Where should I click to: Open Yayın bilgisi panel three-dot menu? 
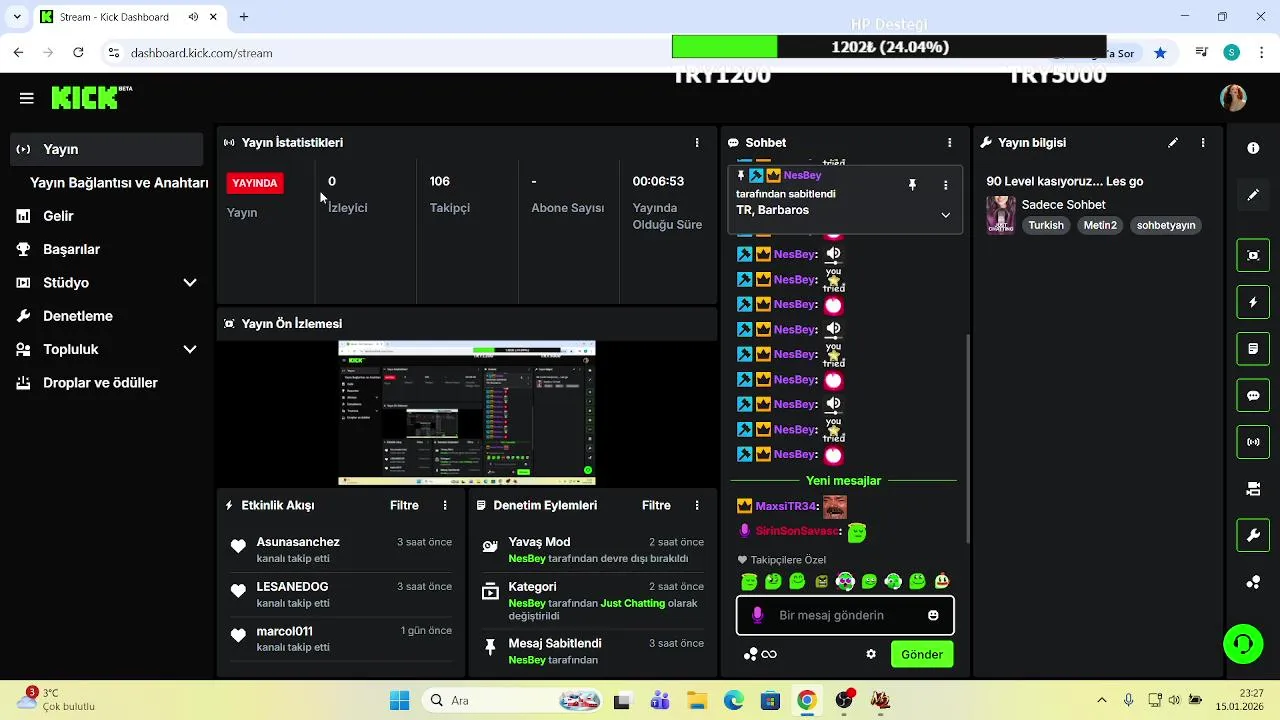(x=1203, y=143)
